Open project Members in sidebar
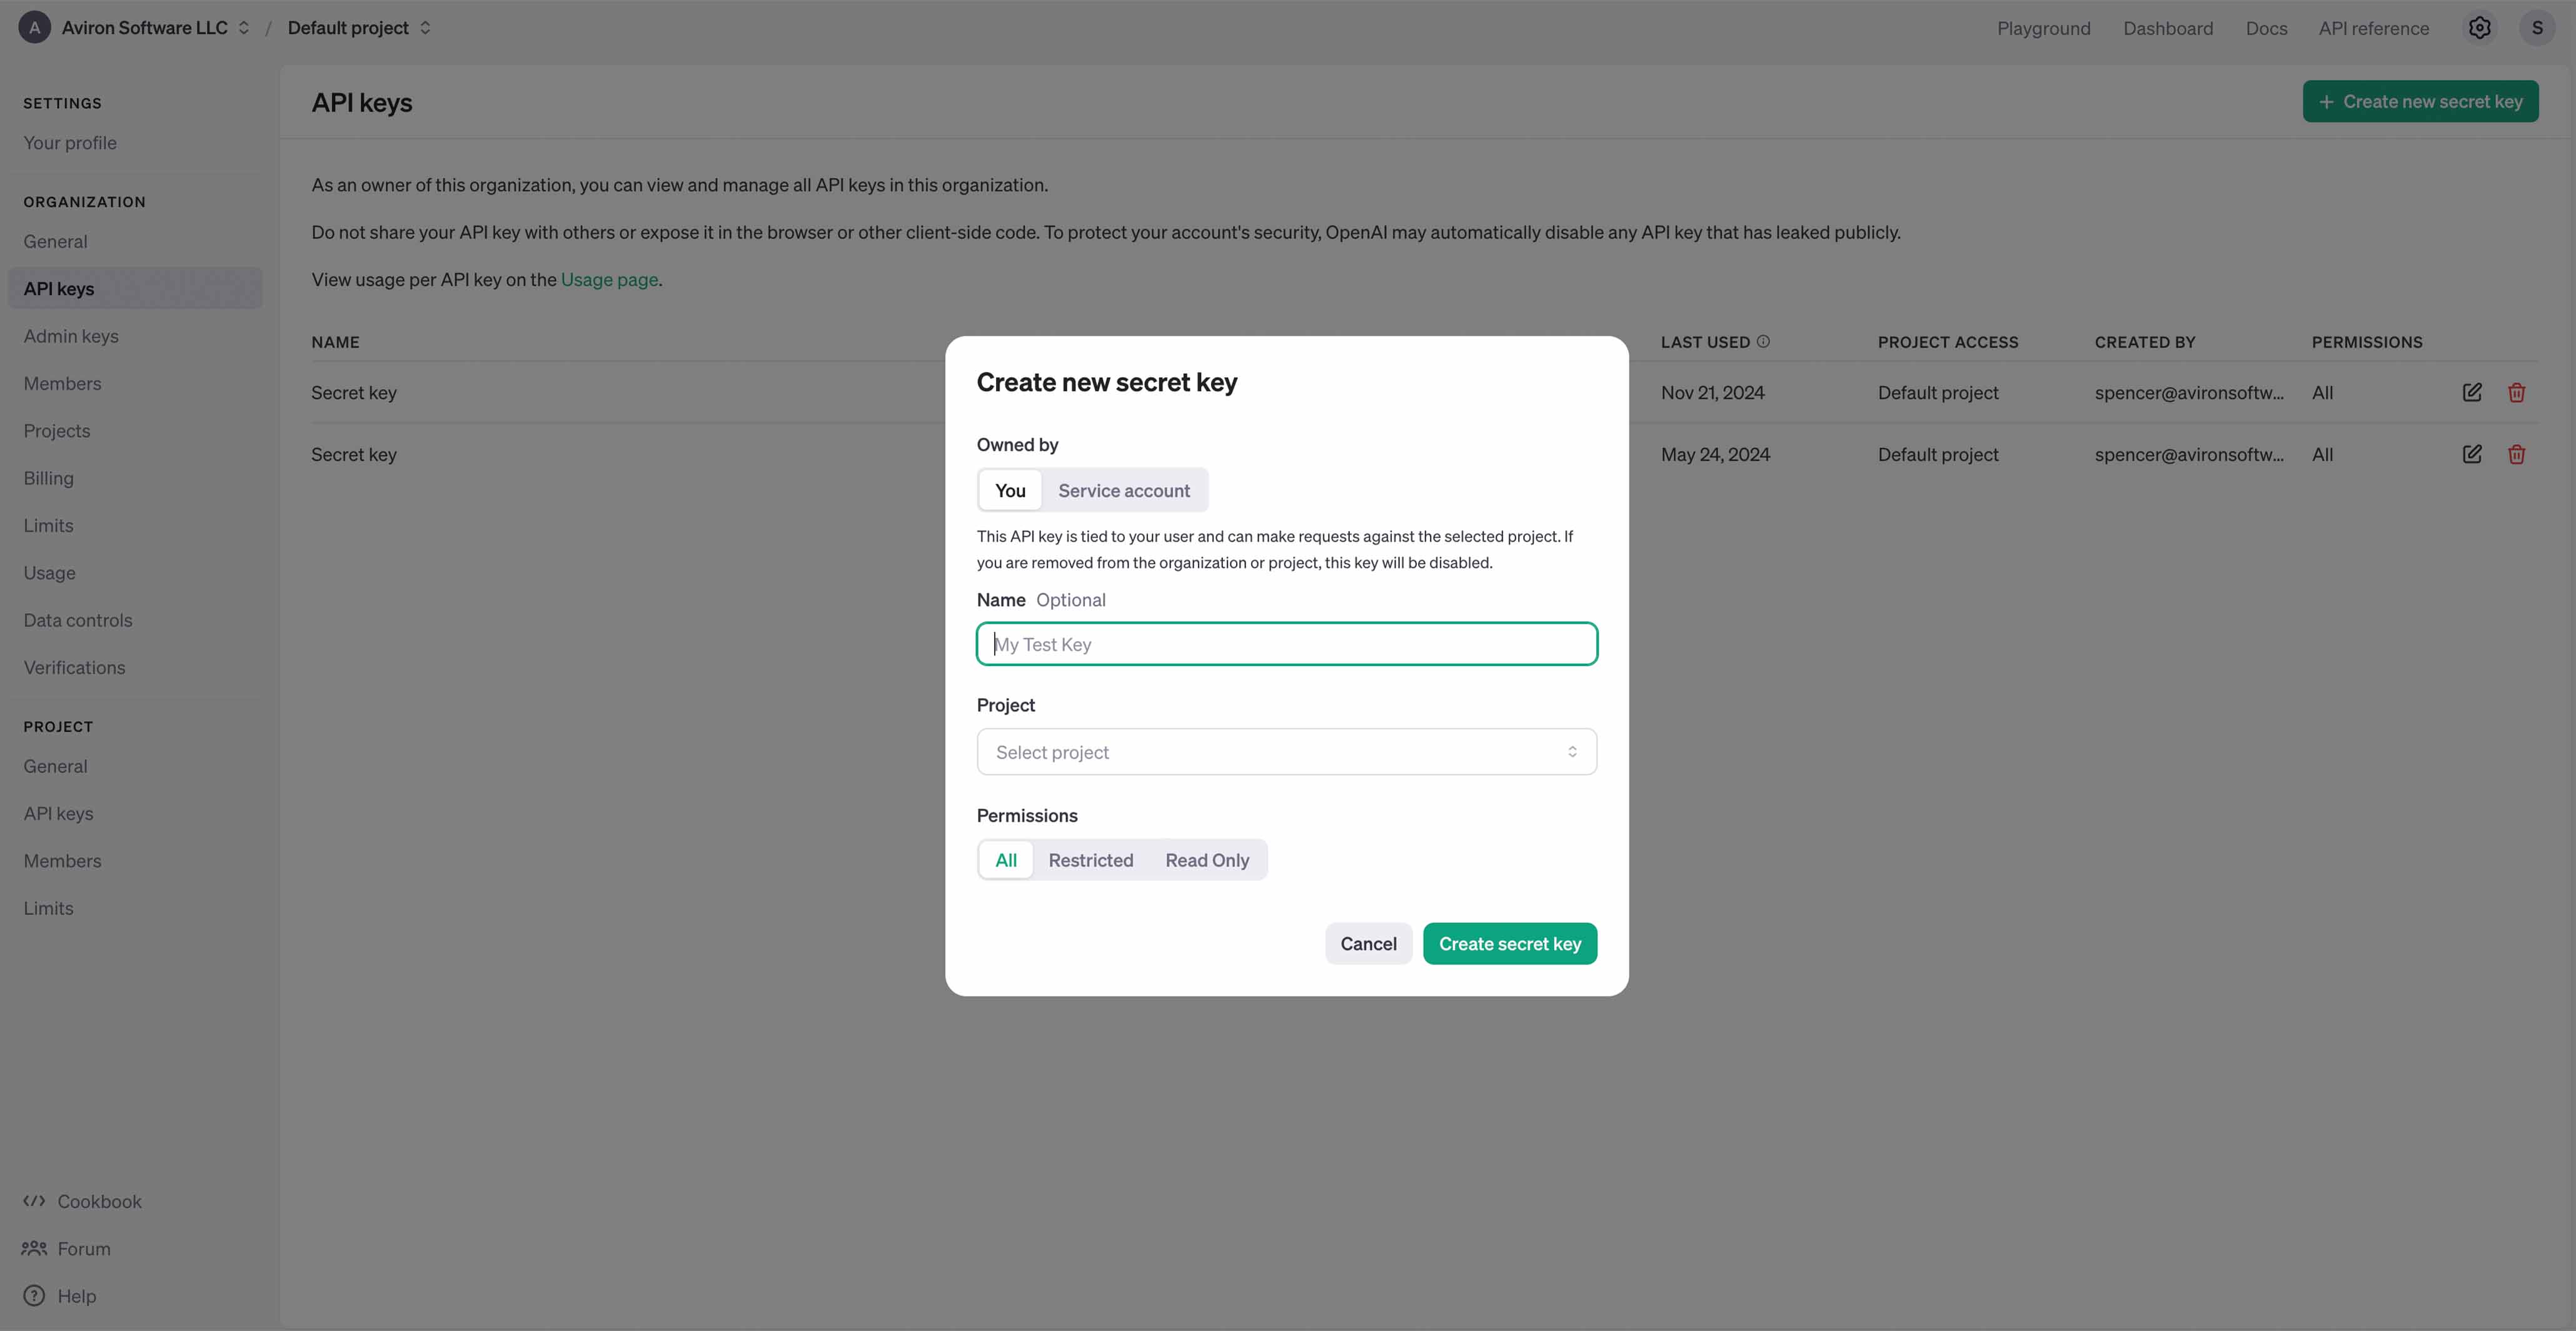Image resolution: width=2576 pixels, height=1331 pixels. pyautogui.click(x=62, y=861)
